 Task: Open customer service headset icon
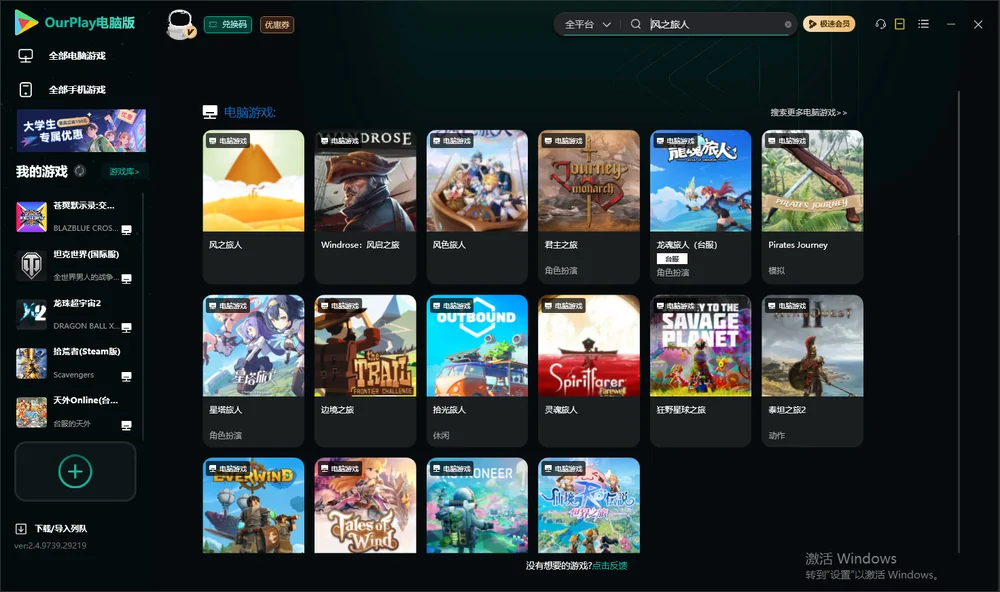click(881, 24)
